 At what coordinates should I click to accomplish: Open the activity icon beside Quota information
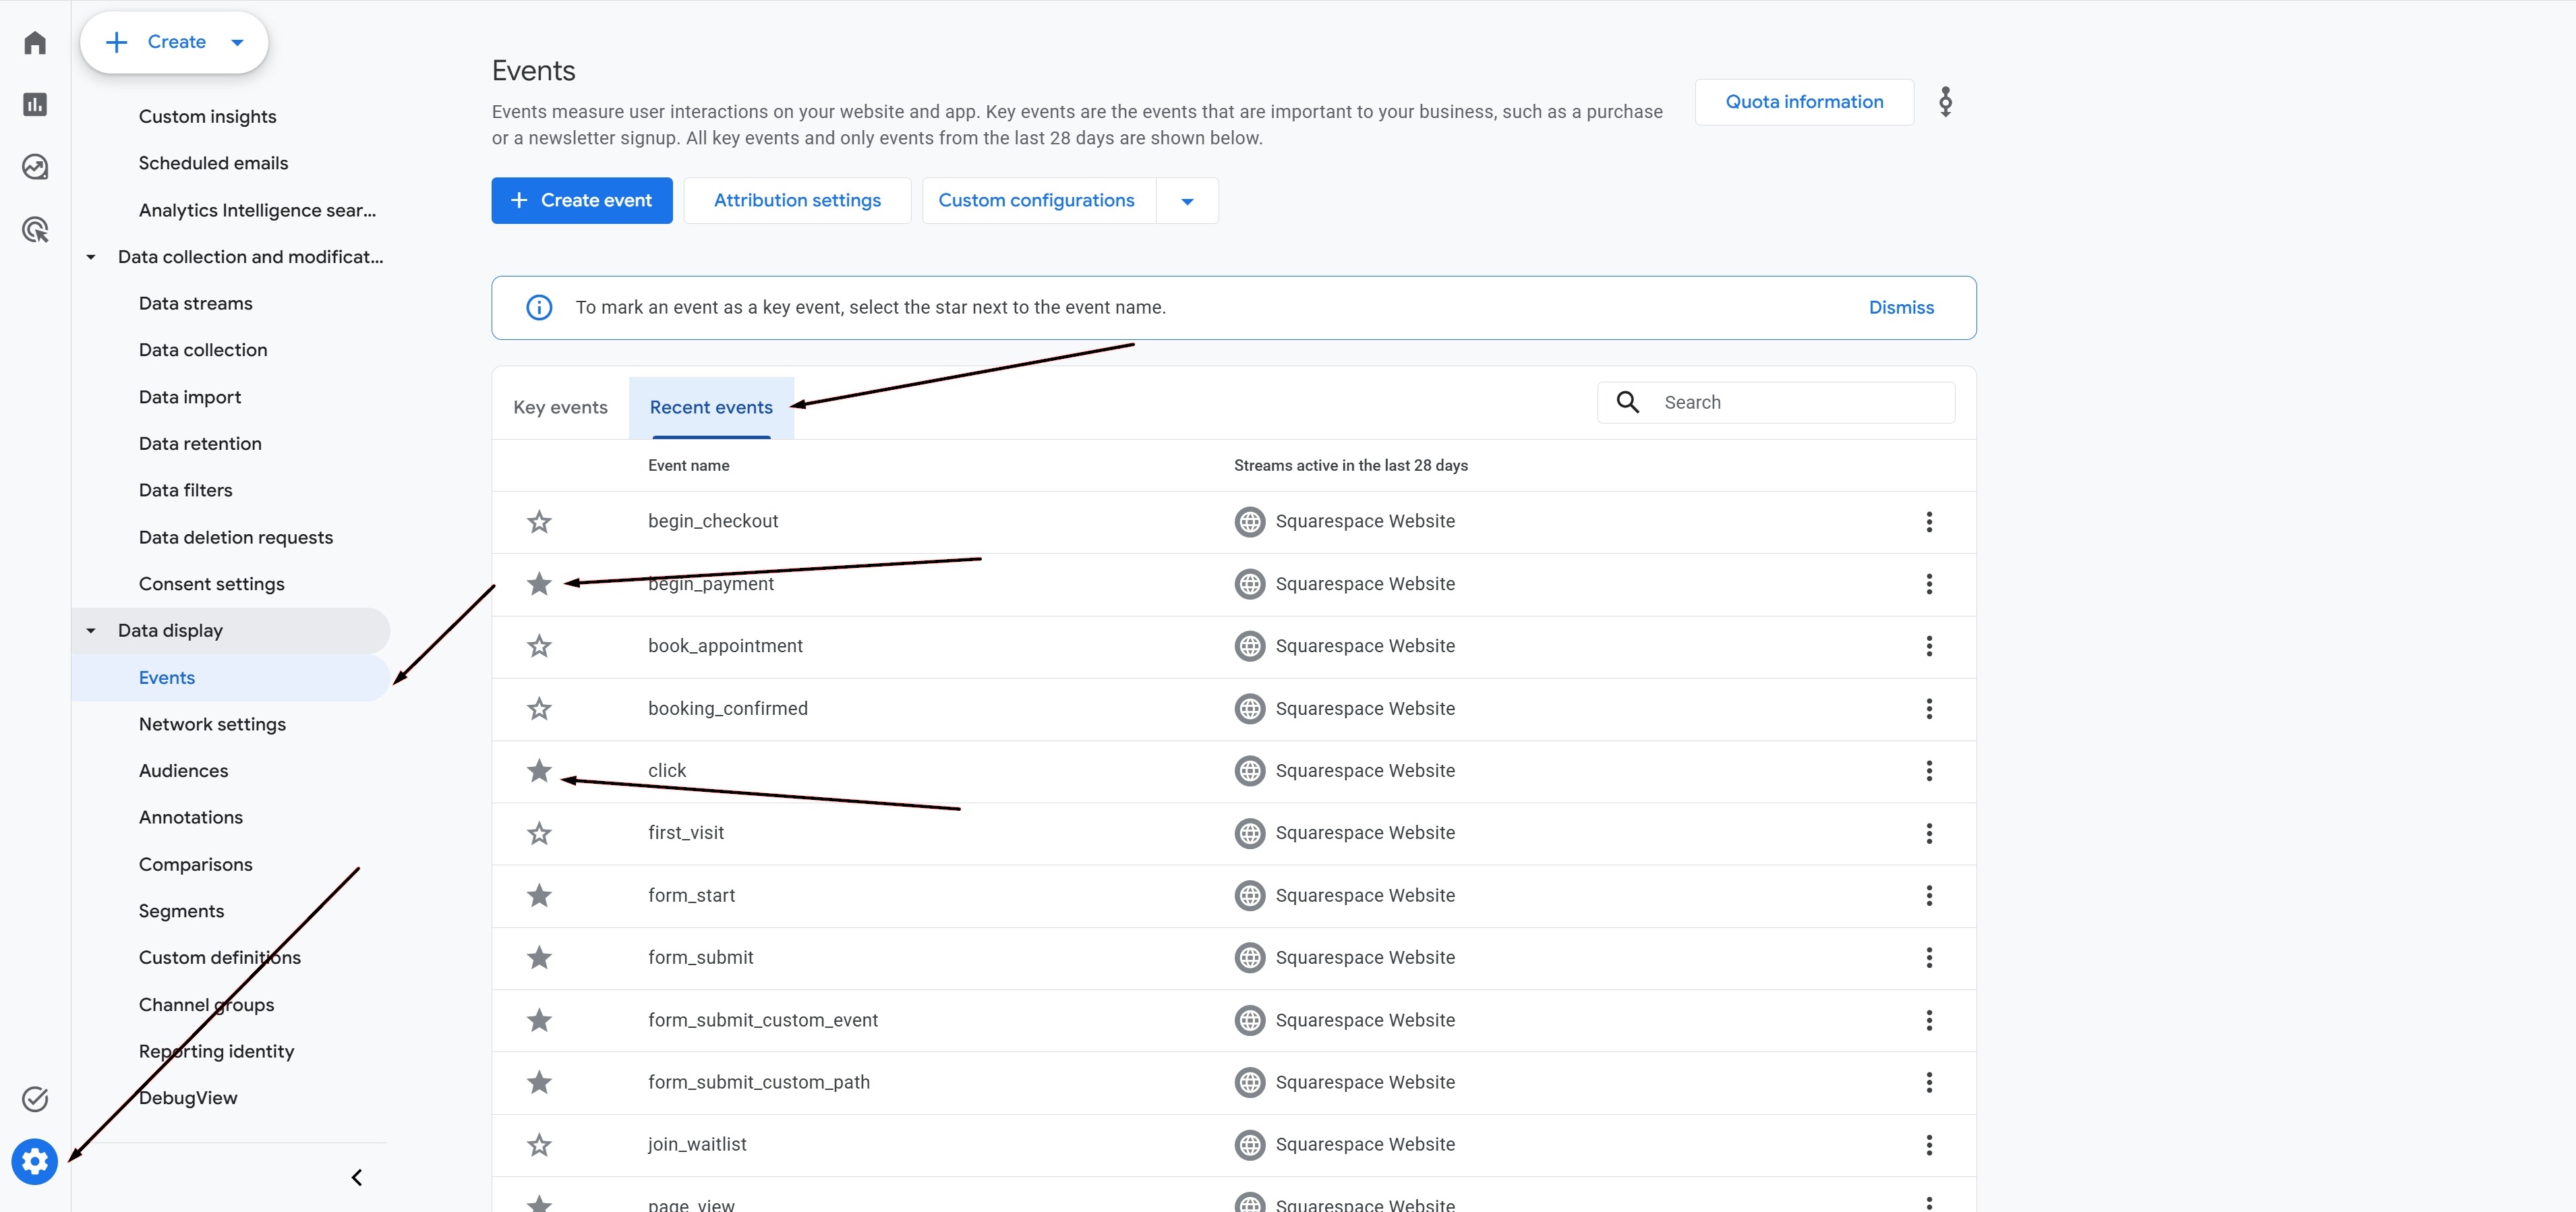coord(1945,102)
